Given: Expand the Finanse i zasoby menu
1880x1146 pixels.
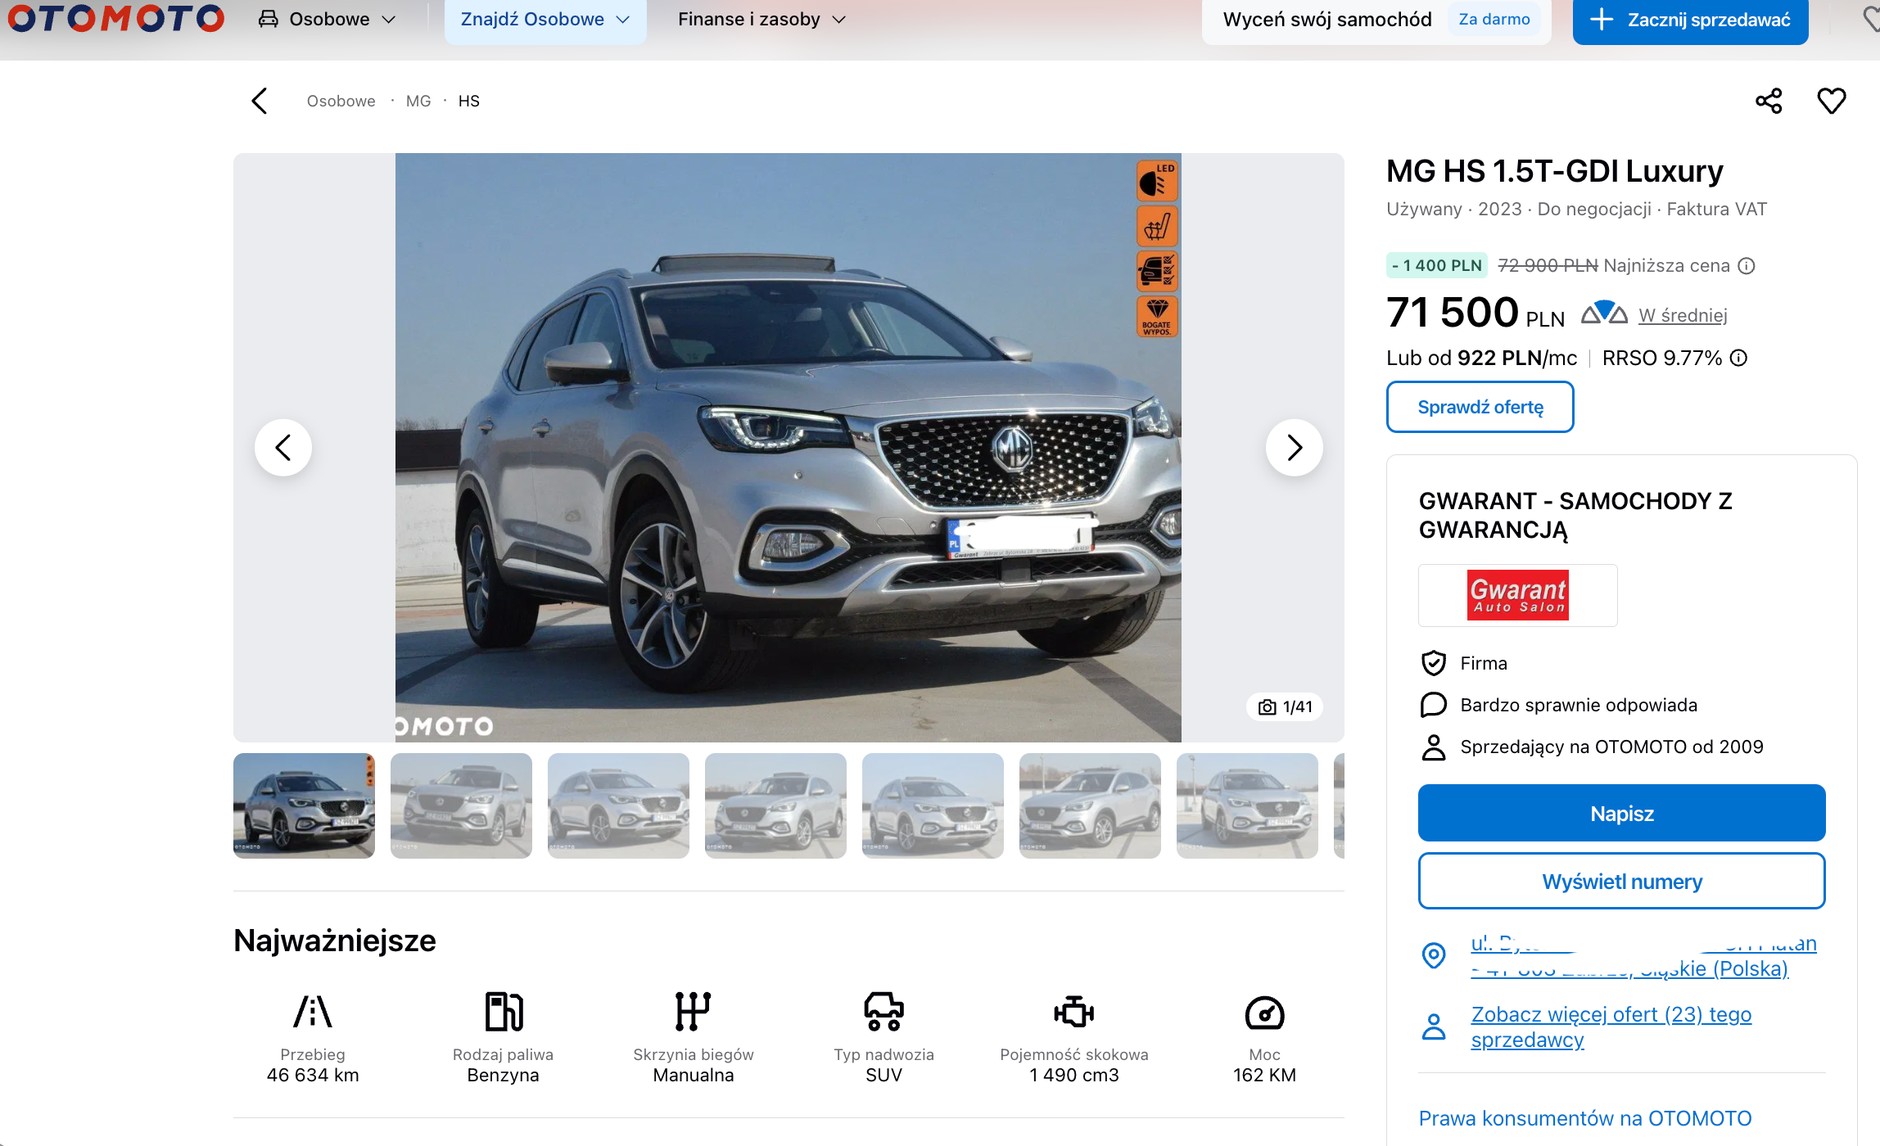Looking at the screenshot, I should click(x=761, y=19).
